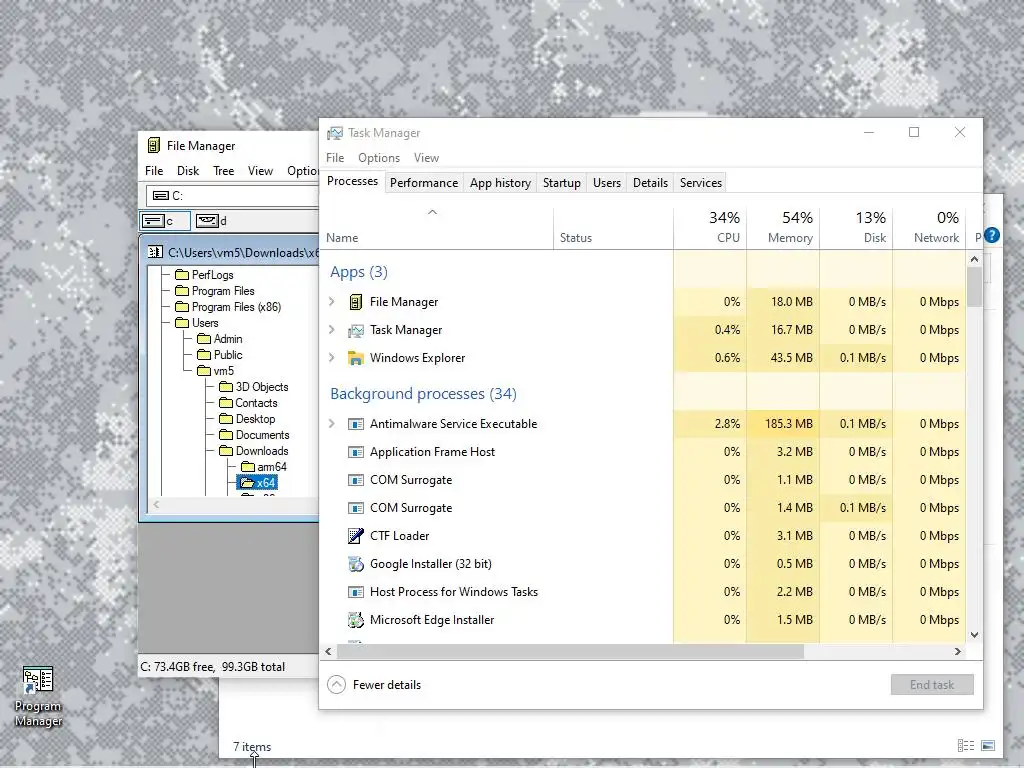Click the Application Frame Host icon
Image resolution: width=1024 pixels, height=768 pixels.
[355, 452]
